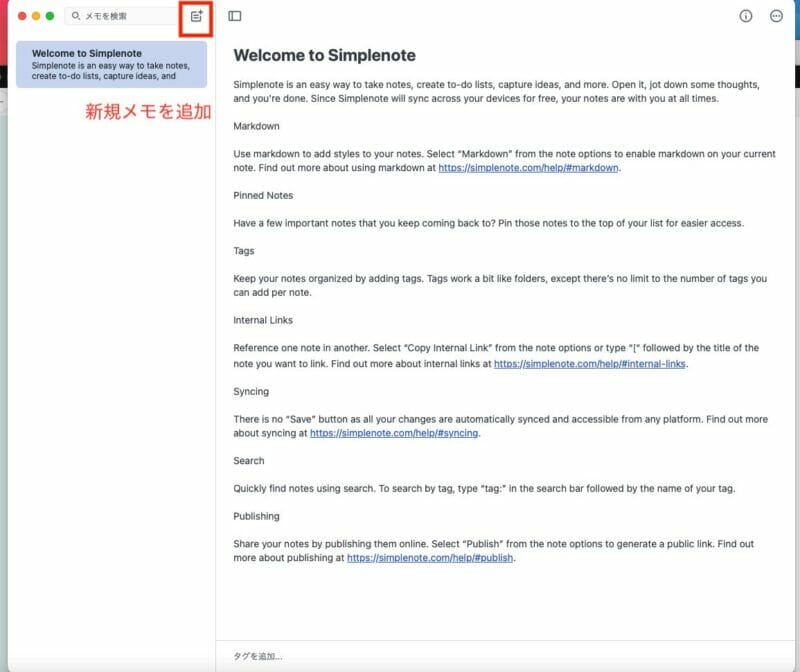This screenshot has height=672, width=800.
Task: Minimize the window using the yellow button
Action: [x=36, y=16]
